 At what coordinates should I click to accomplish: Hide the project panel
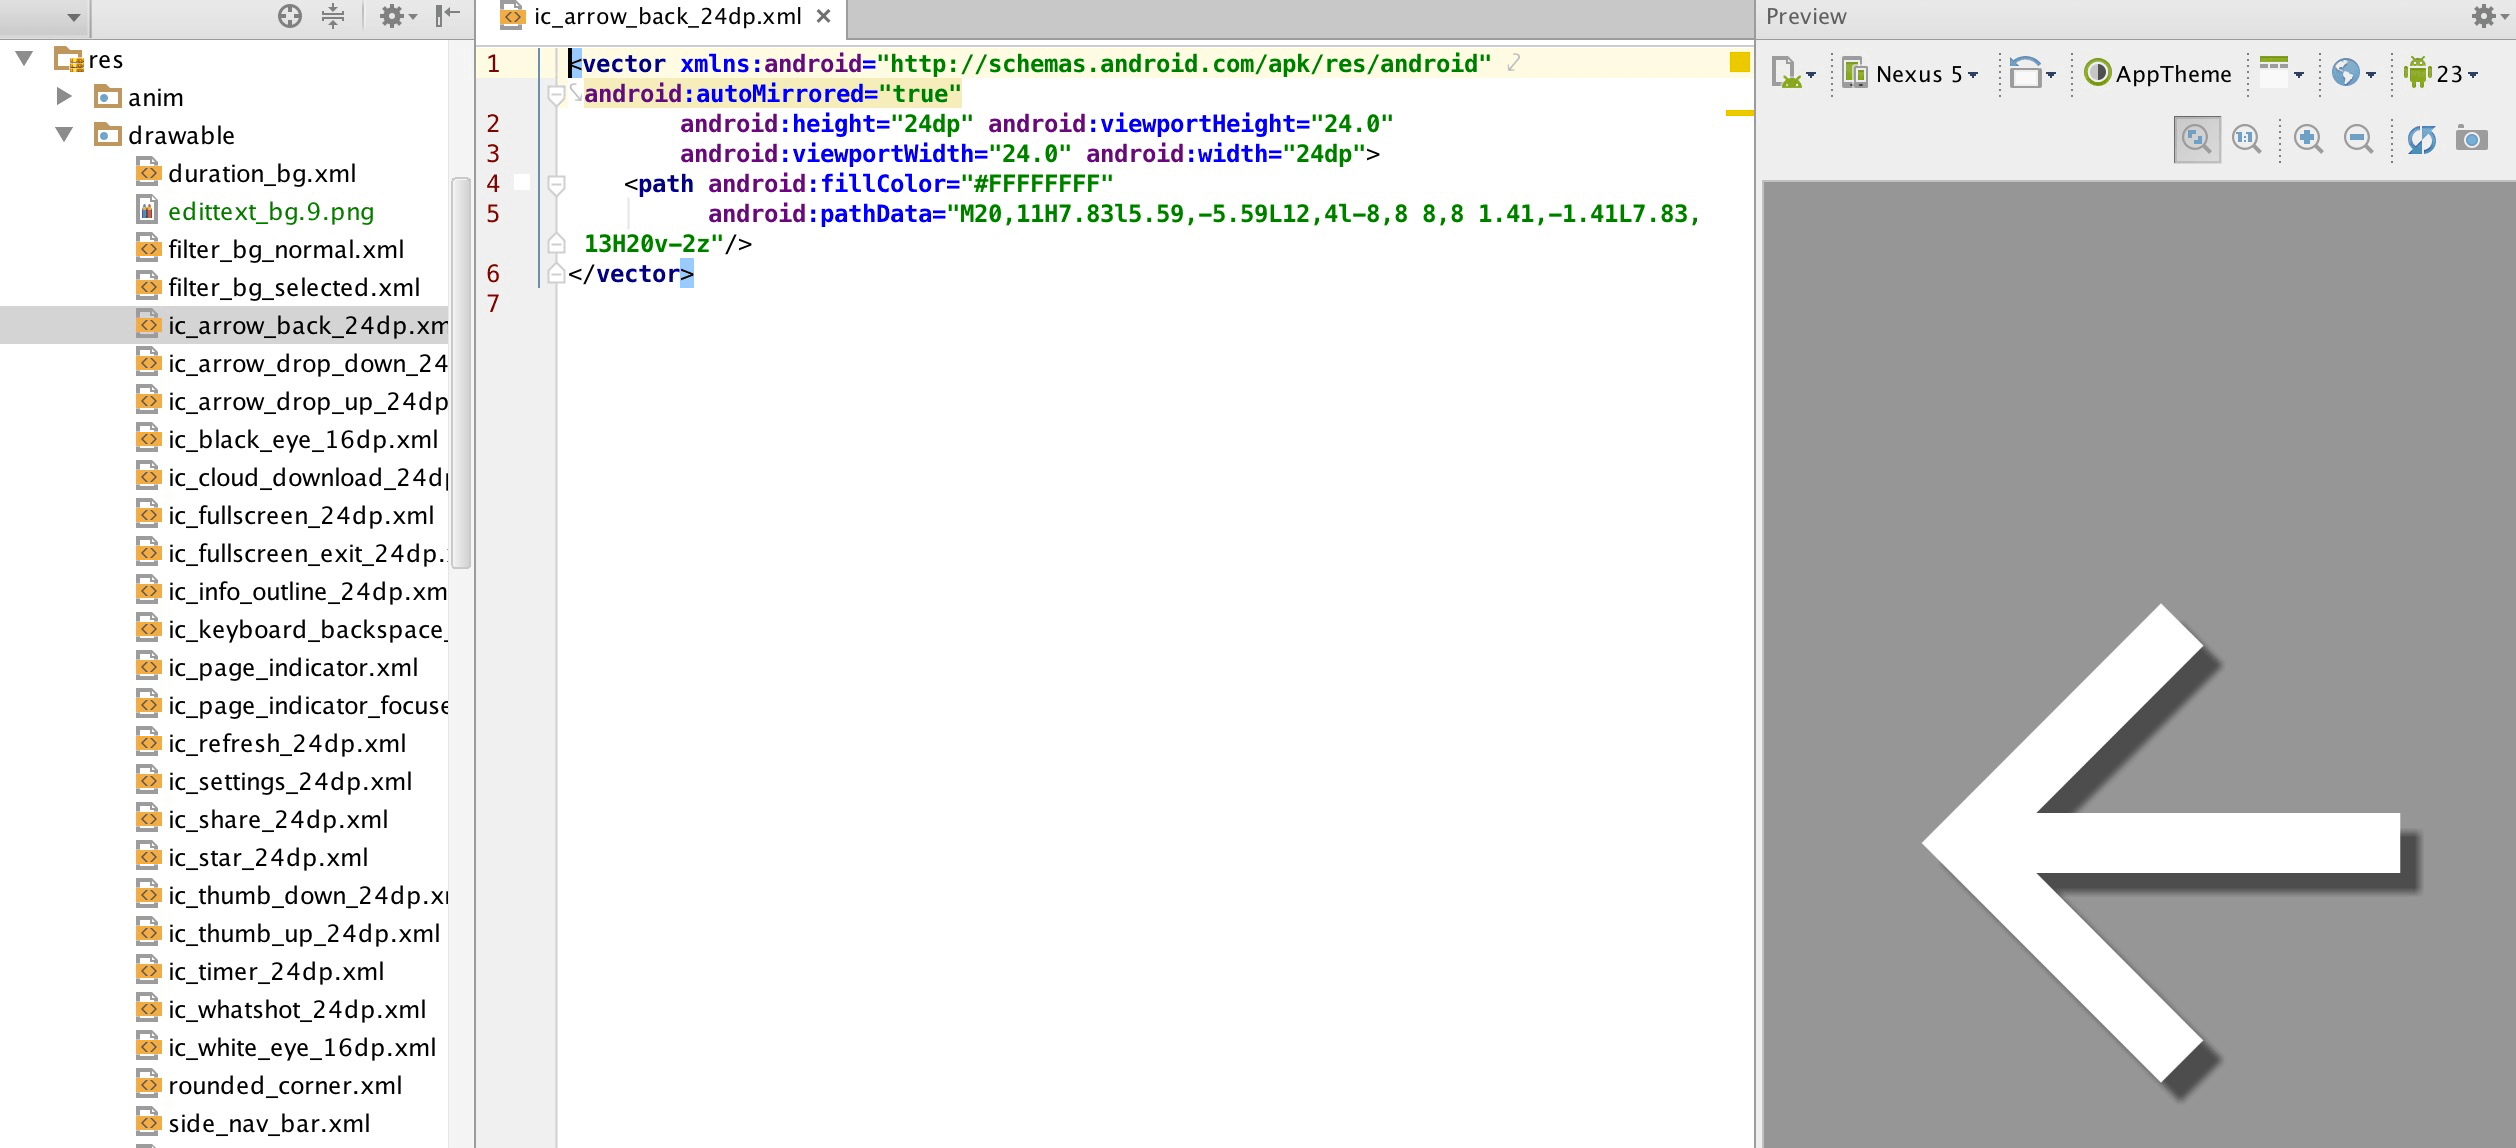(447, 16)
